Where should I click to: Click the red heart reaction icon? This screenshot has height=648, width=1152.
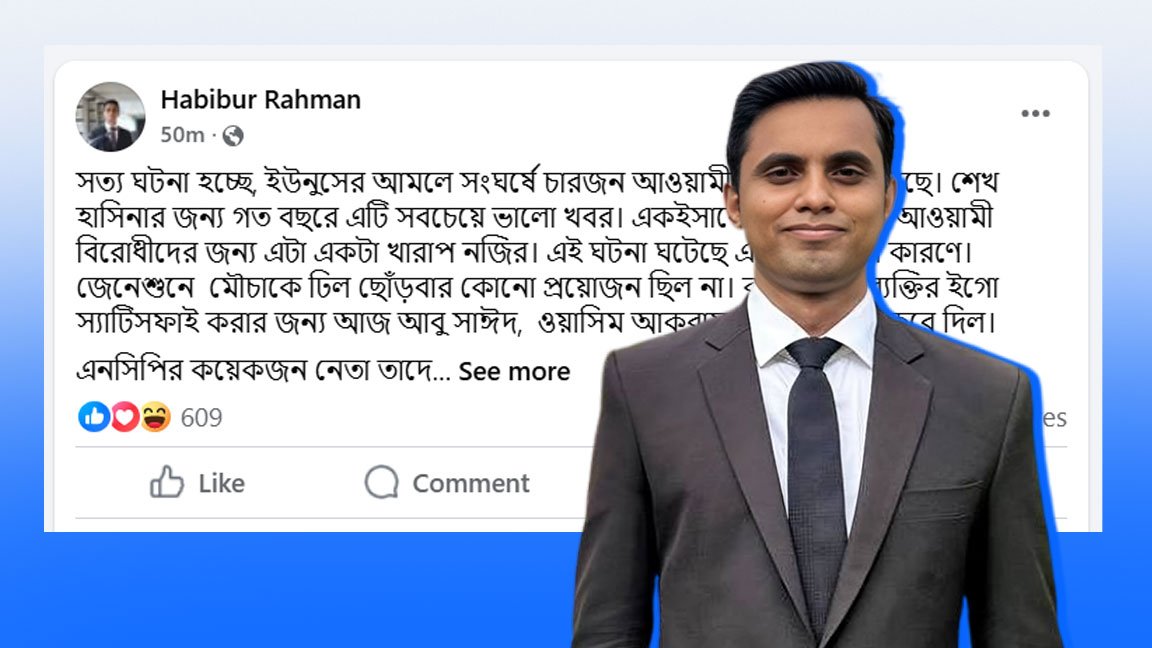[x=125, y=417]
